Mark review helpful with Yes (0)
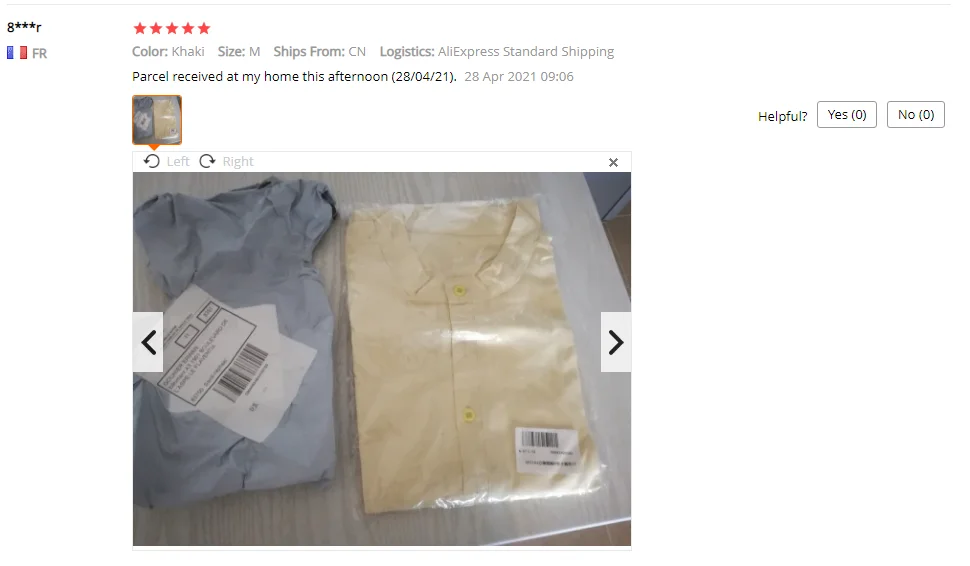970x566 pixels. 846,114
